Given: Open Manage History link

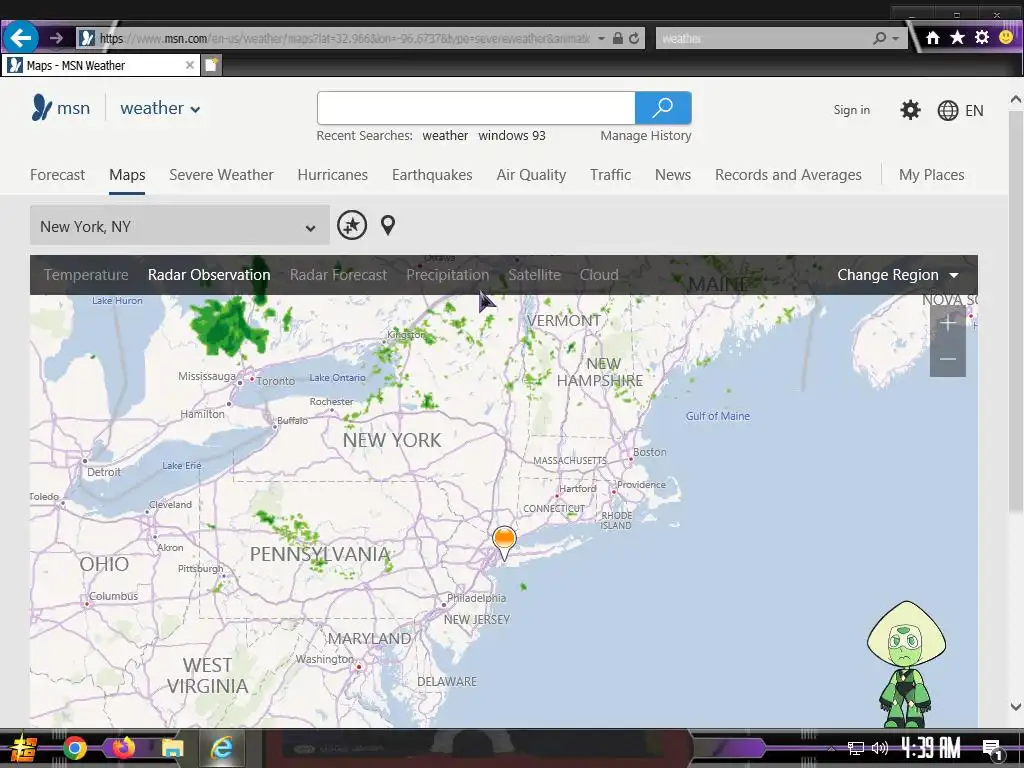Looking at the screenshot, I should [645, 136].
